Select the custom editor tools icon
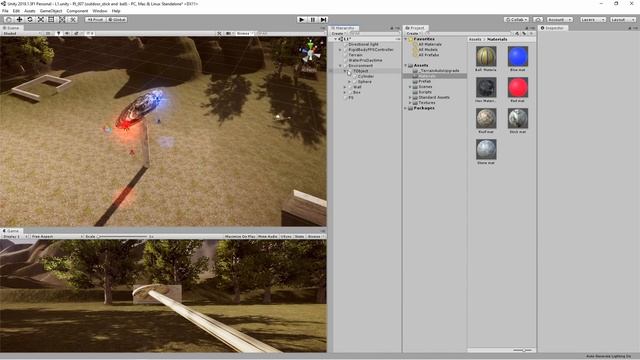The height and width of the screenshot is (360, 640). coord(72,19)
